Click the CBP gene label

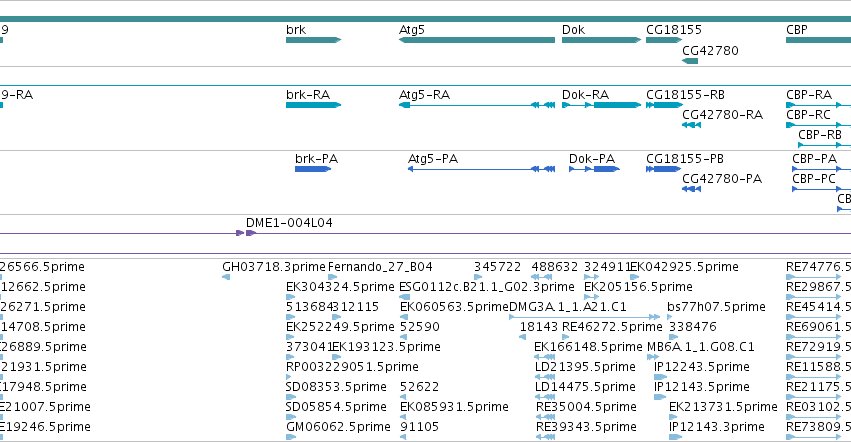coord(797,30)
